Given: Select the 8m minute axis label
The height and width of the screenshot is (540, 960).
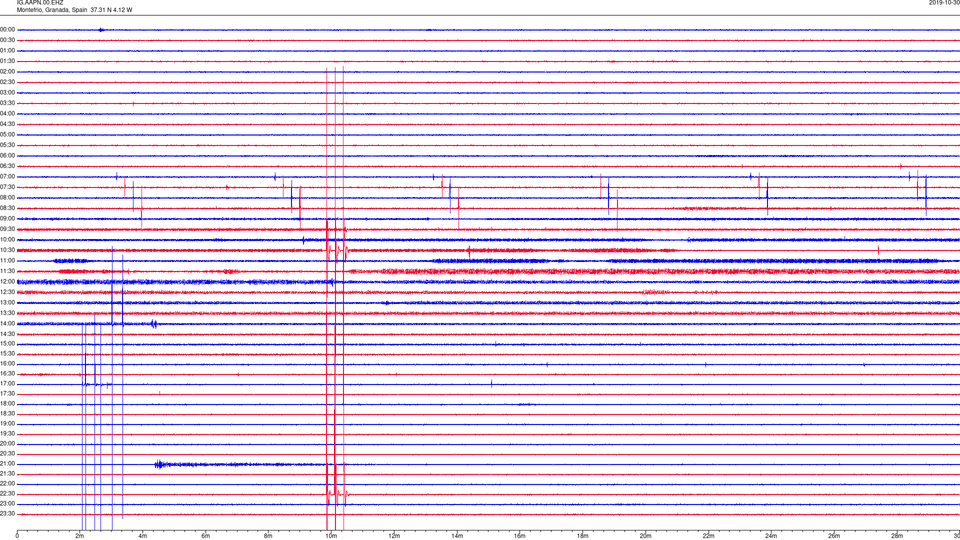Looking at the screenshot, I should (268, 536).
